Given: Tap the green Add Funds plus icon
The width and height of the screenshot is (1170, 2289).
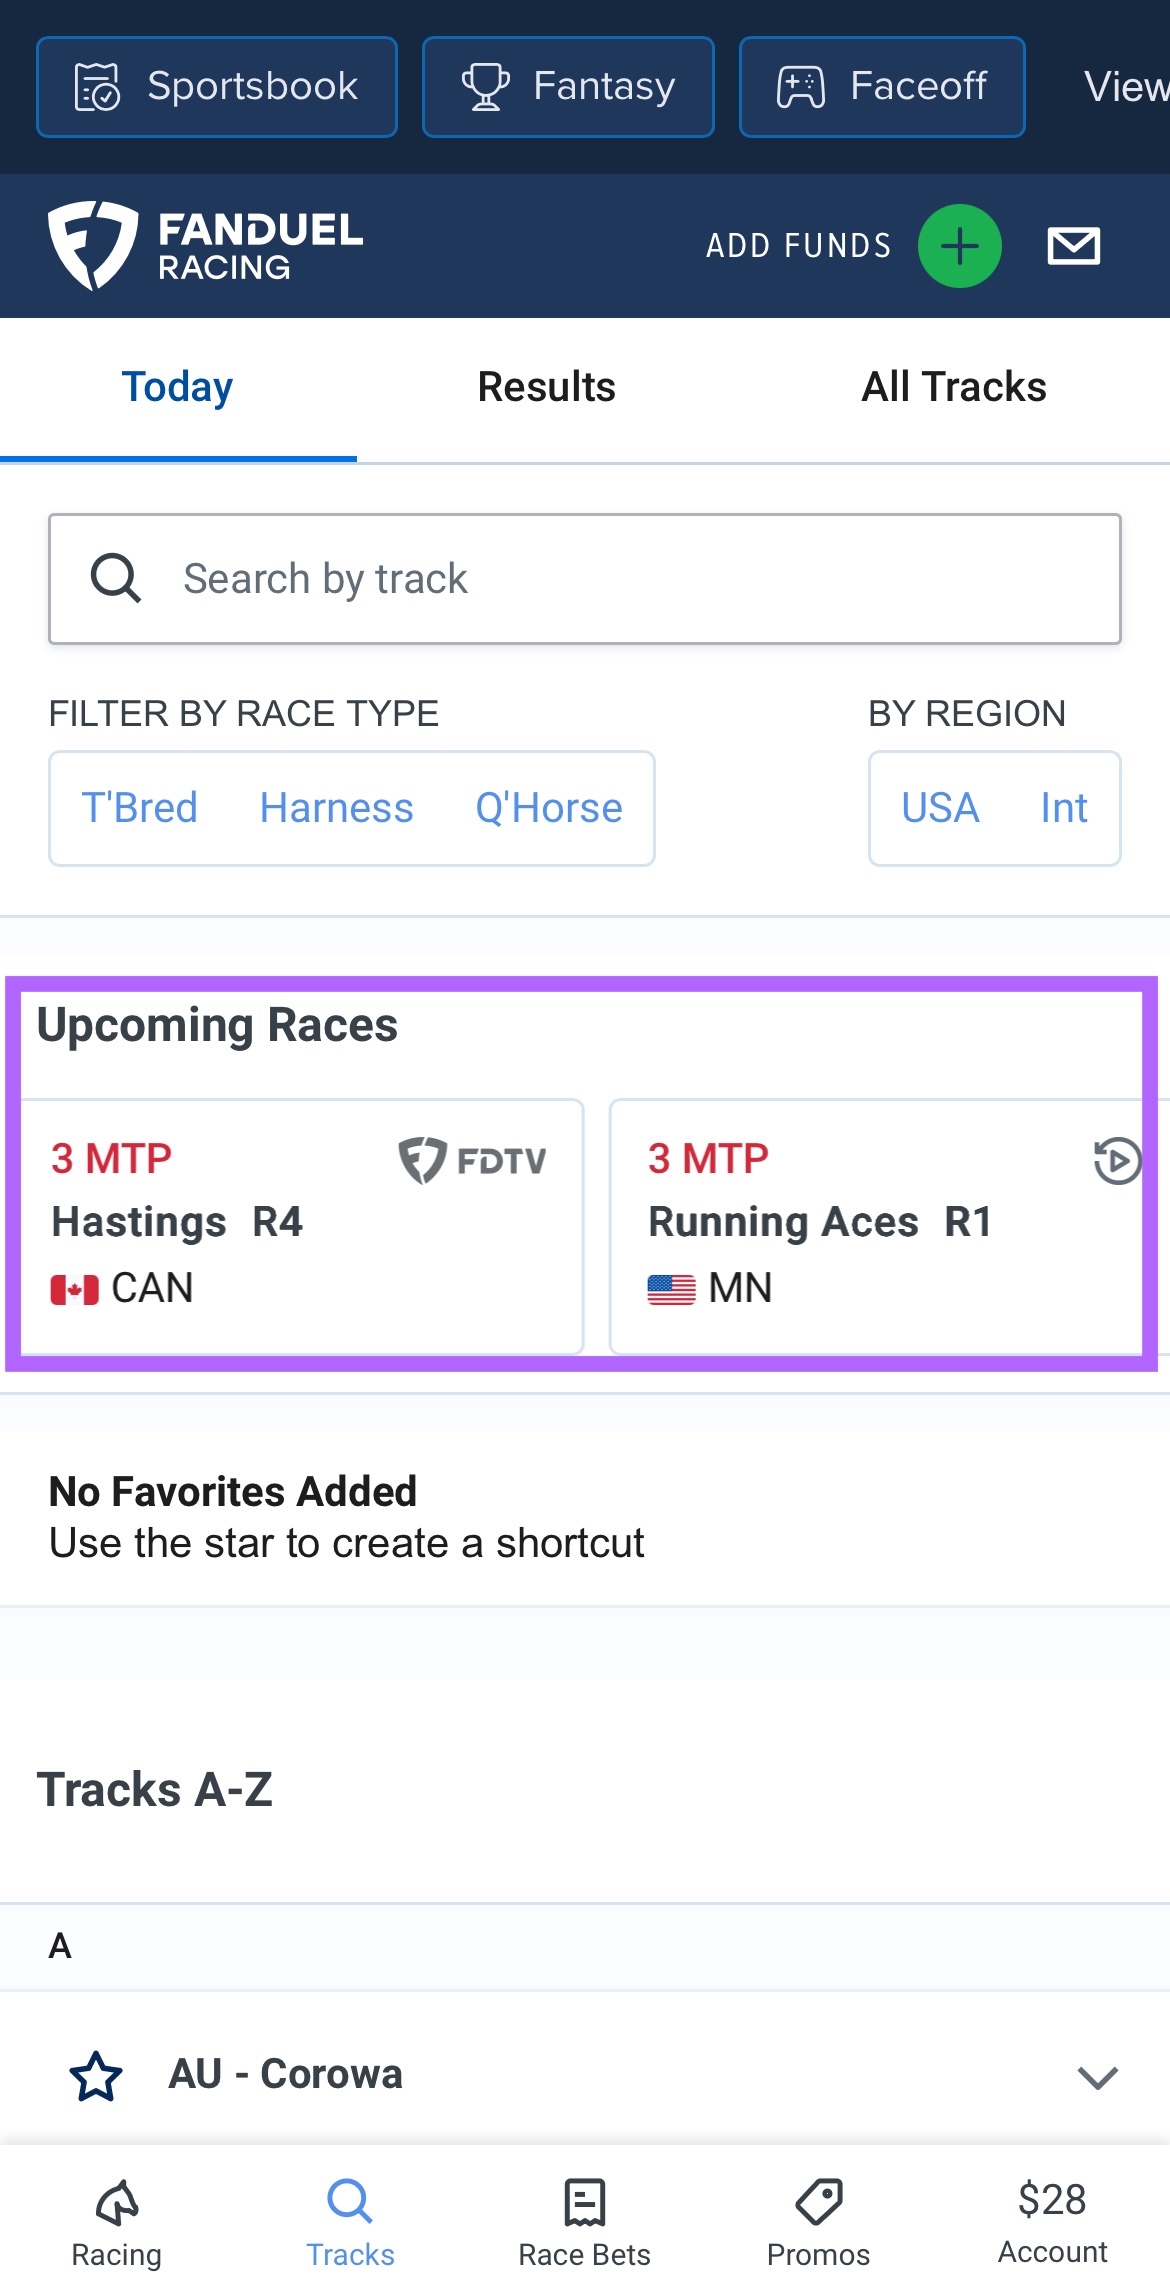Looking at the screenshot, I should coord(959,246).
